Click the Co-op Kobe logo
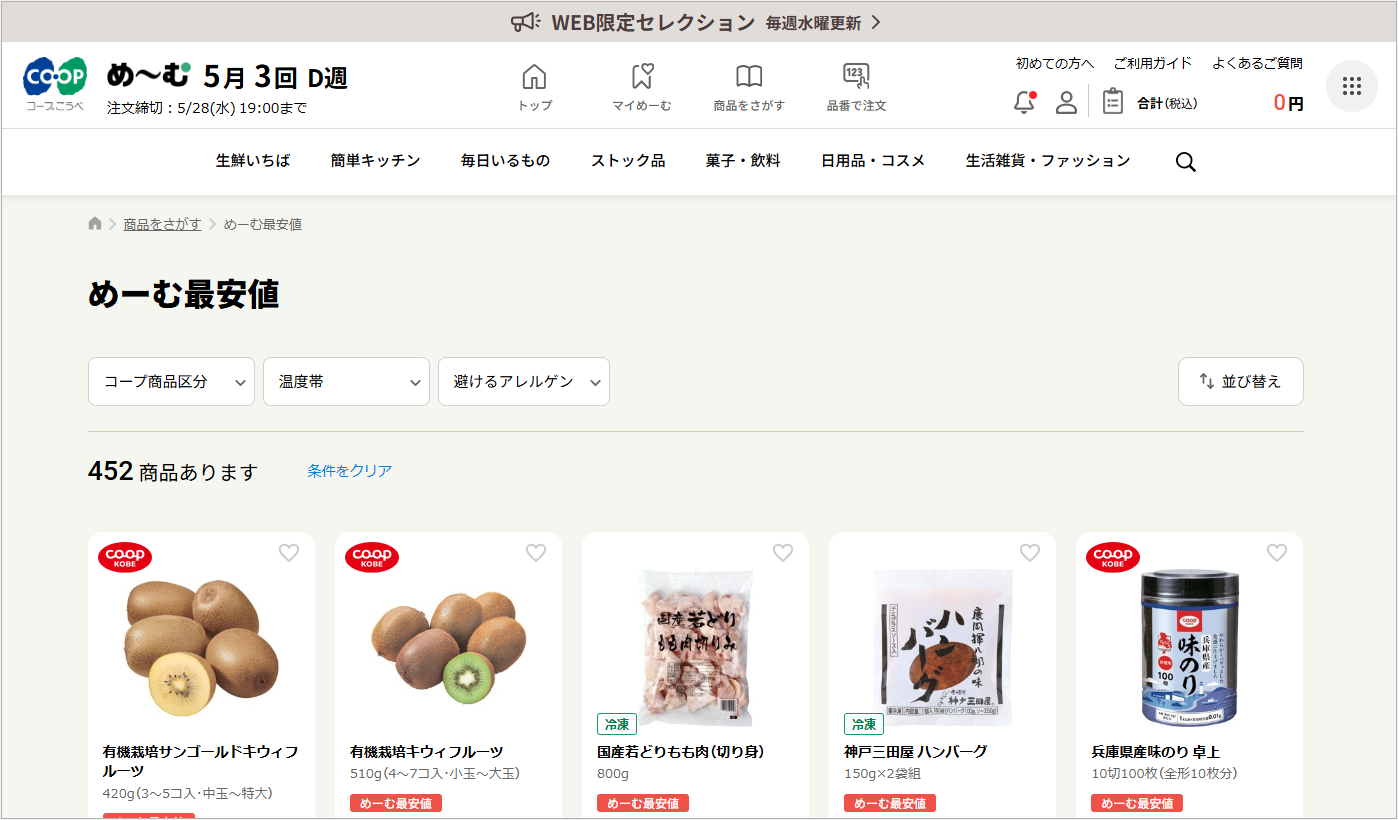Screen dimensions: 1398x820 (x=55, y=84)
